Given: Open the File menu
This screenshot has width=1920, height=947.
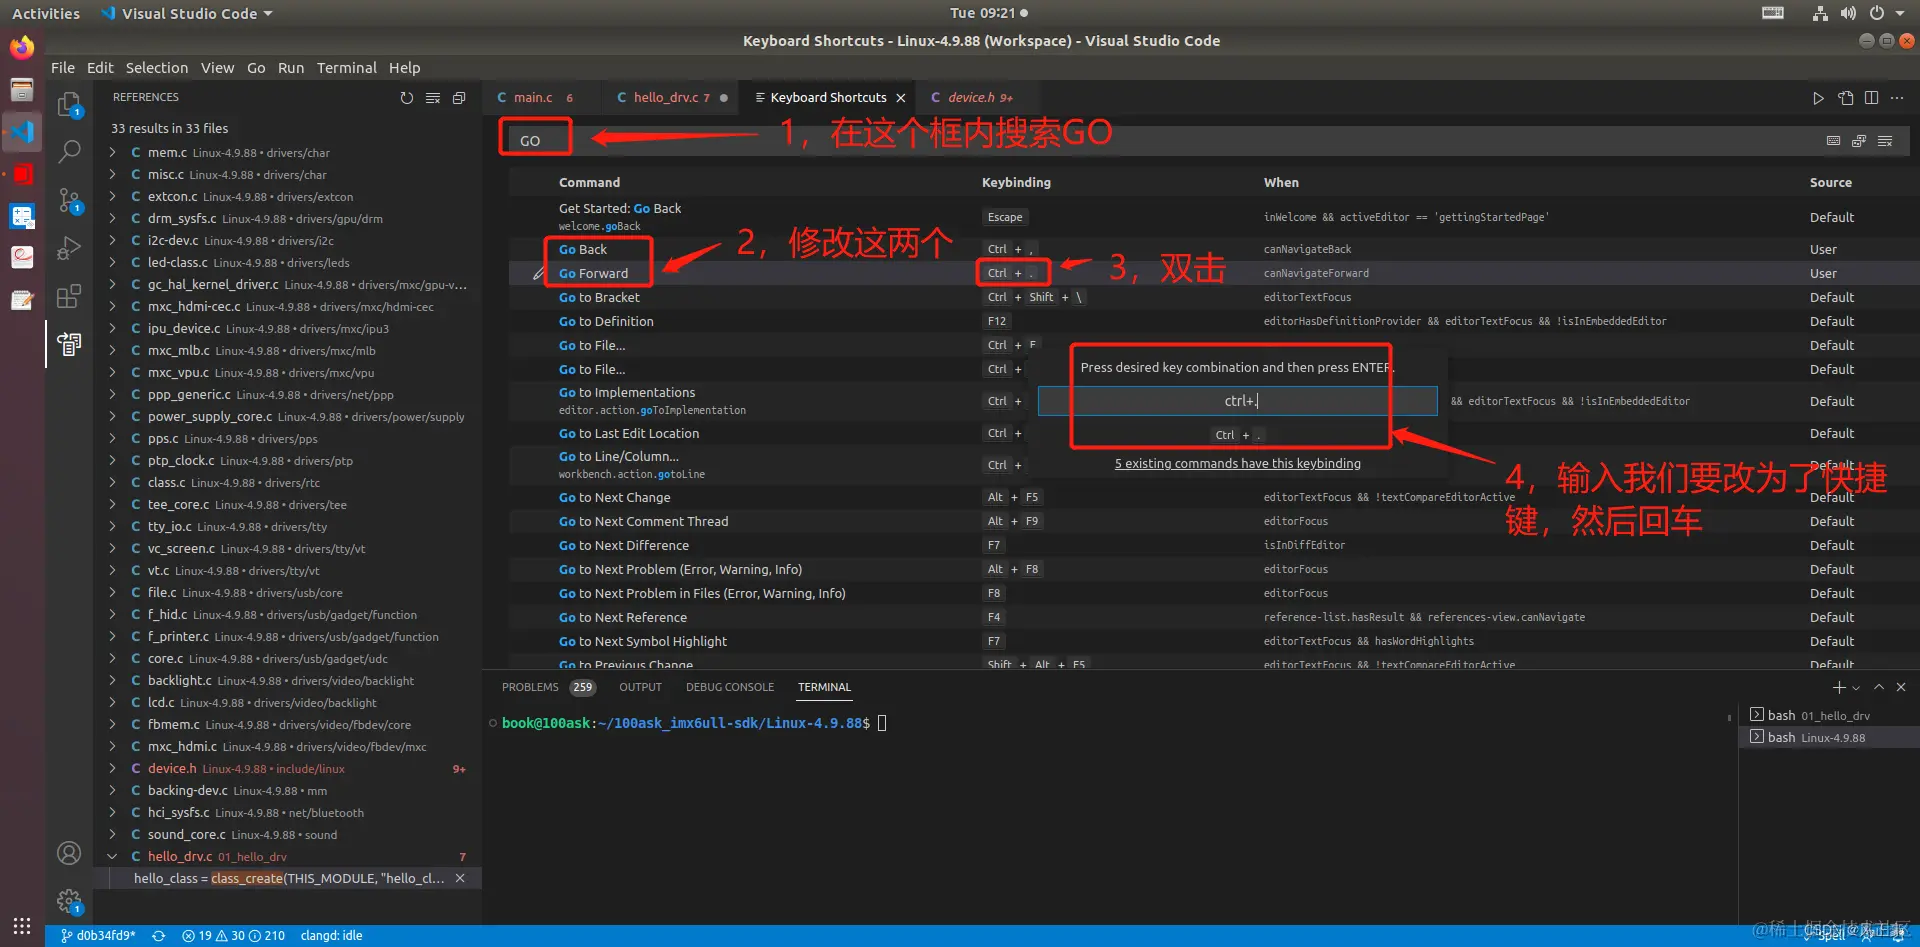Looking at the screenshot, I should [x=63, y=68].
